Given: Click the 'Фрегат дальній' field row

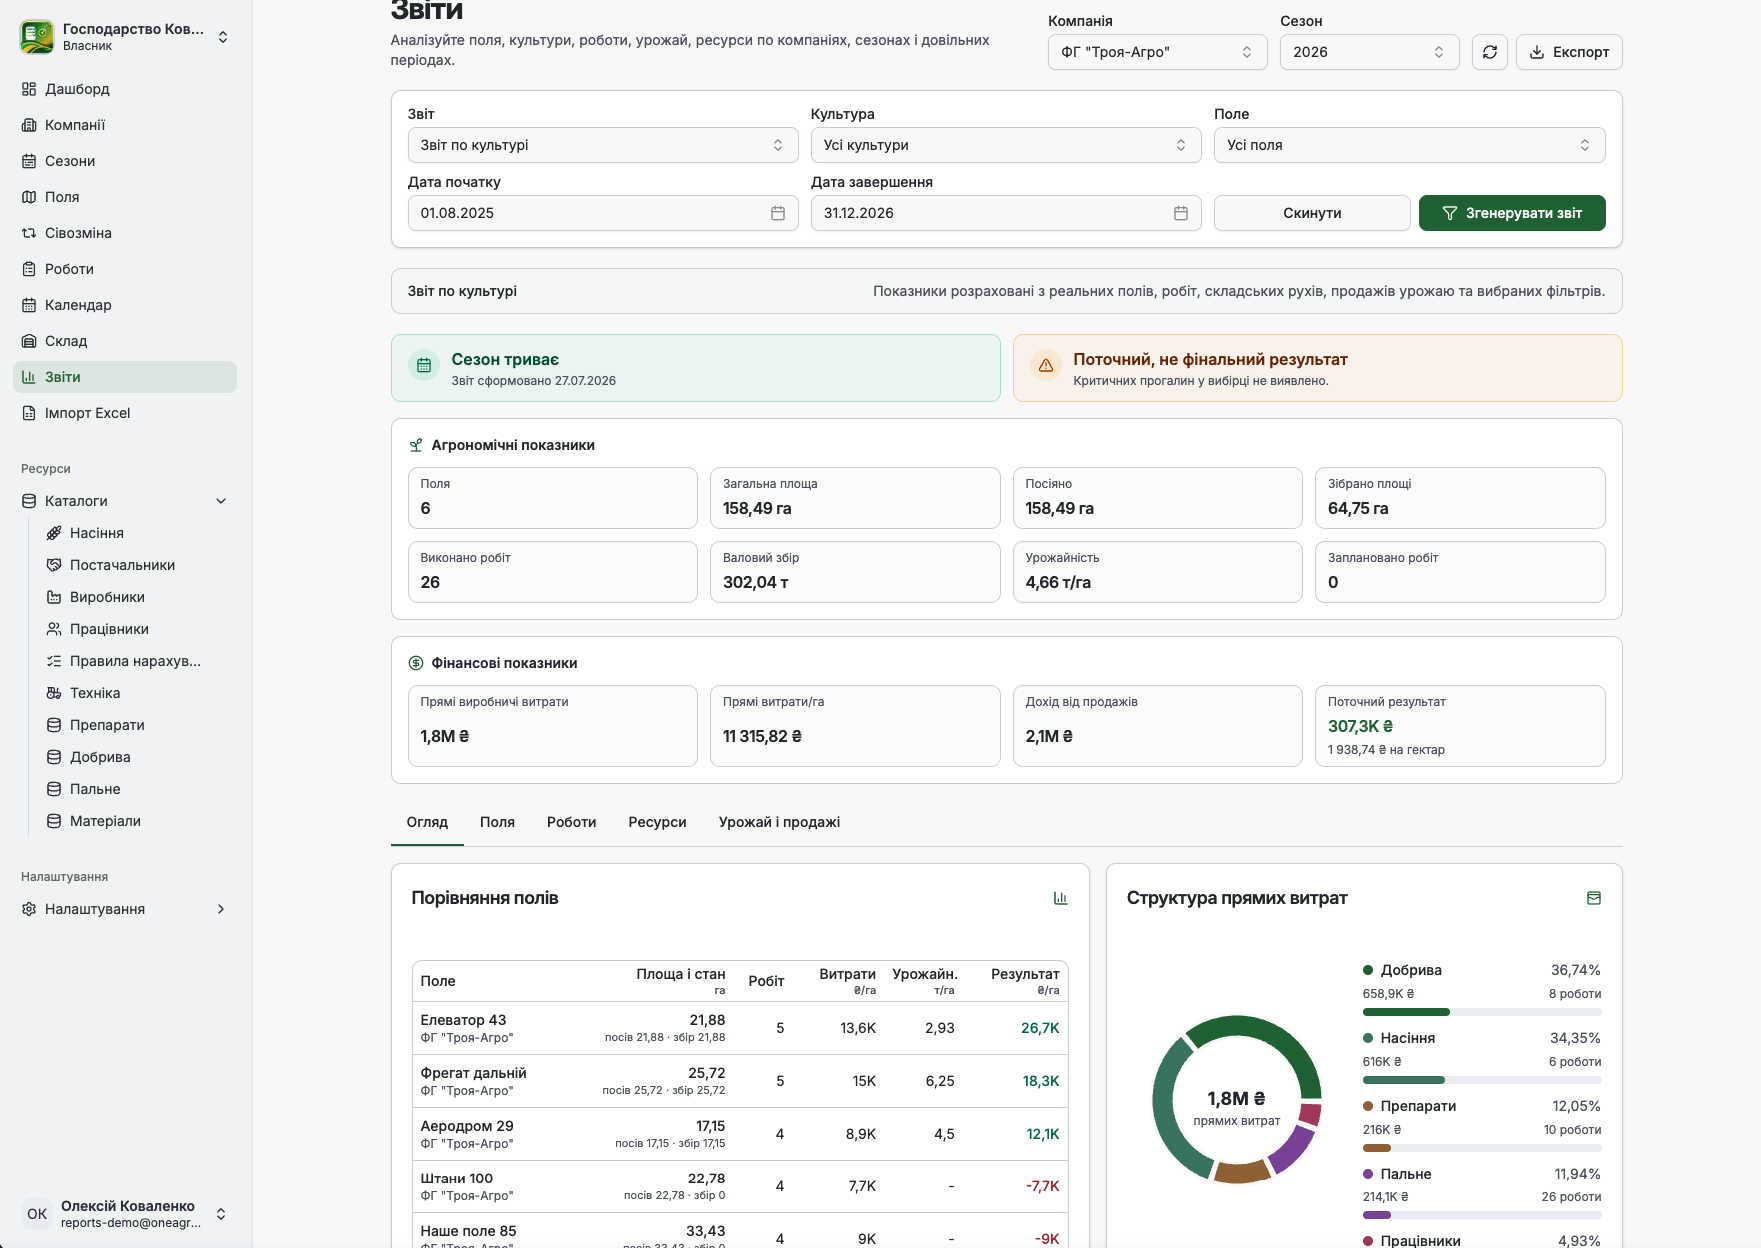Looking at the screenshot, I should pos(740,1081).
